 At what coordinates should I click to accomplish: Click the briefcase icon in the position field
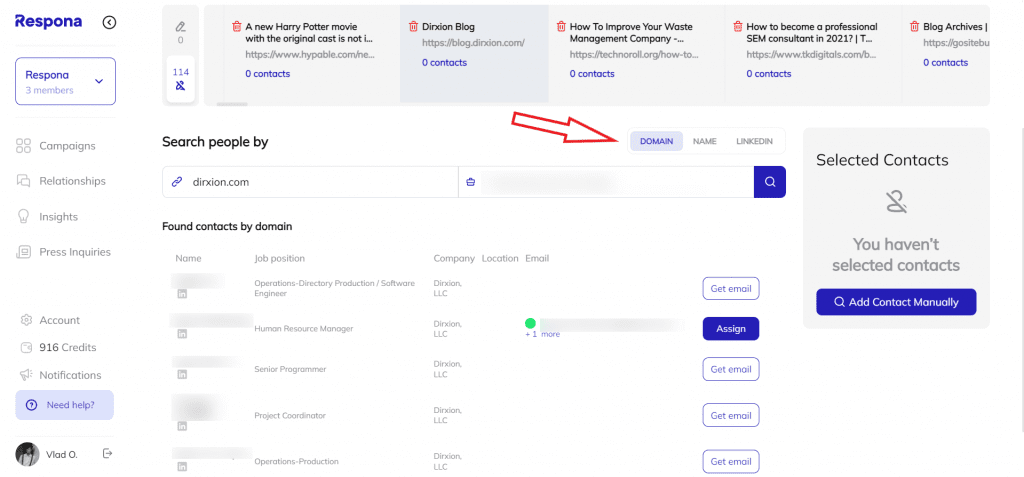tap(470, 182)
